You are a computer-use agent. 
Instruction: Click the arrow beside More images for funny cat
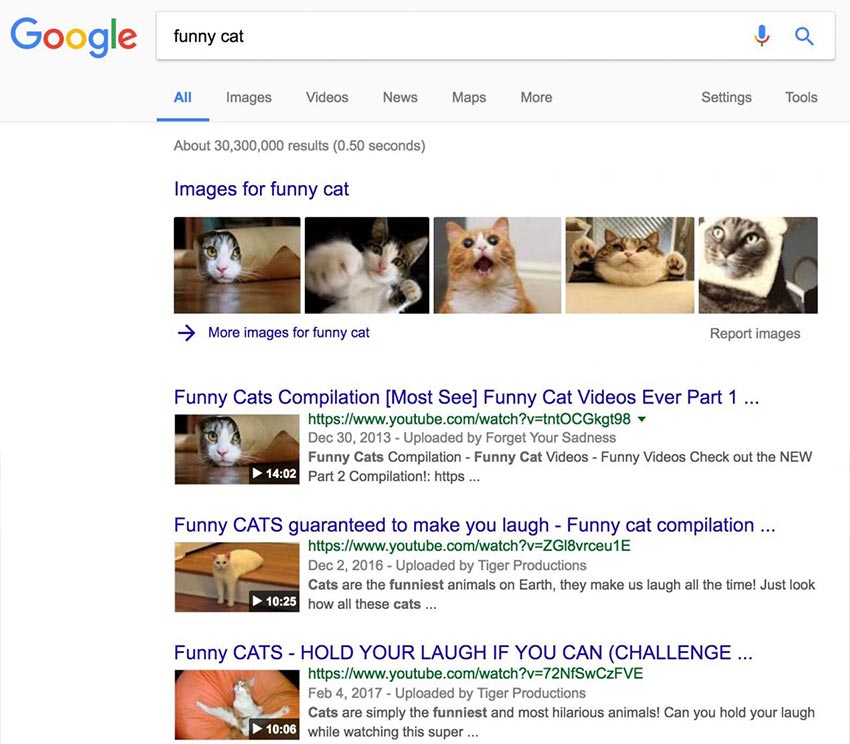pyautogui.click(x=186, y=332)
